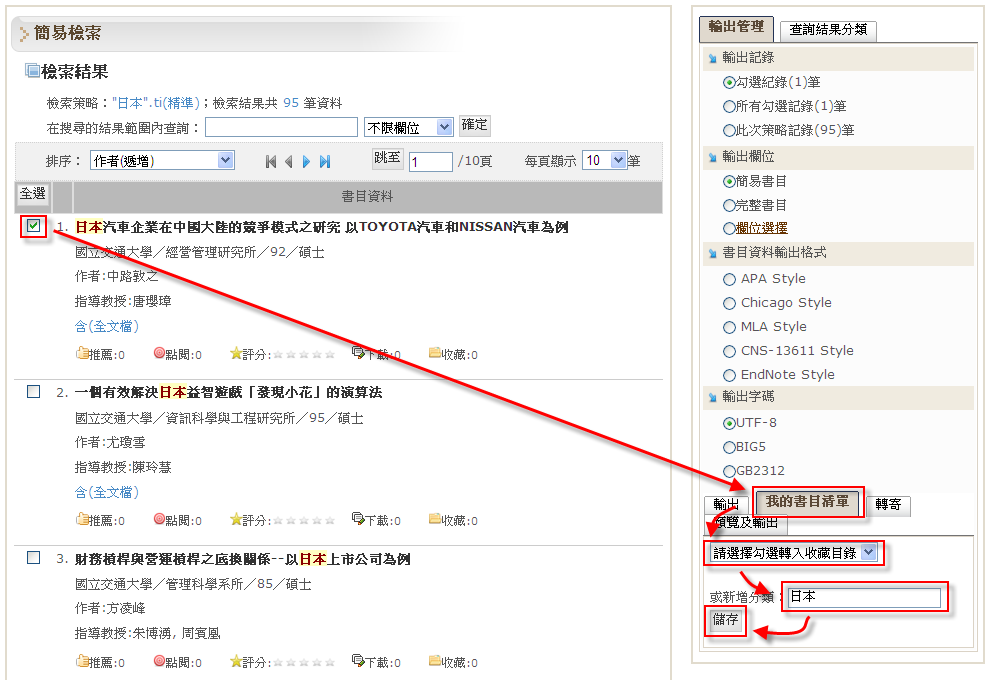Screen dimensions: 988x680
Task: Open the 不限欄位 field dropdown
Action: click(409, 127)
